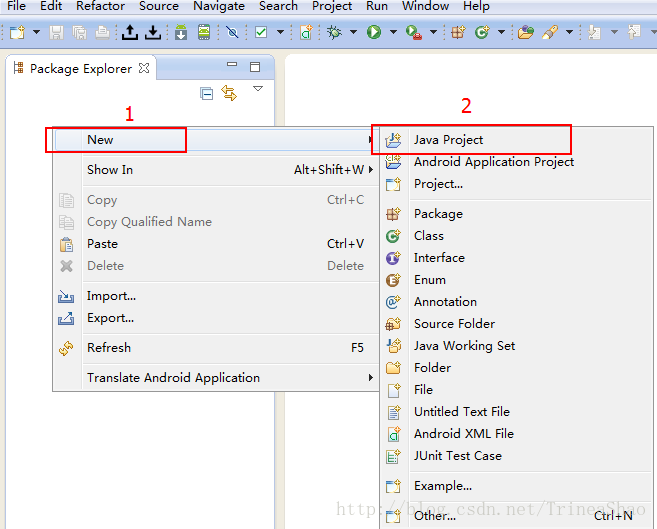This screenshot has width=657, height=529.
Task: Select Project... in New submenu
Action: point(517,184)
